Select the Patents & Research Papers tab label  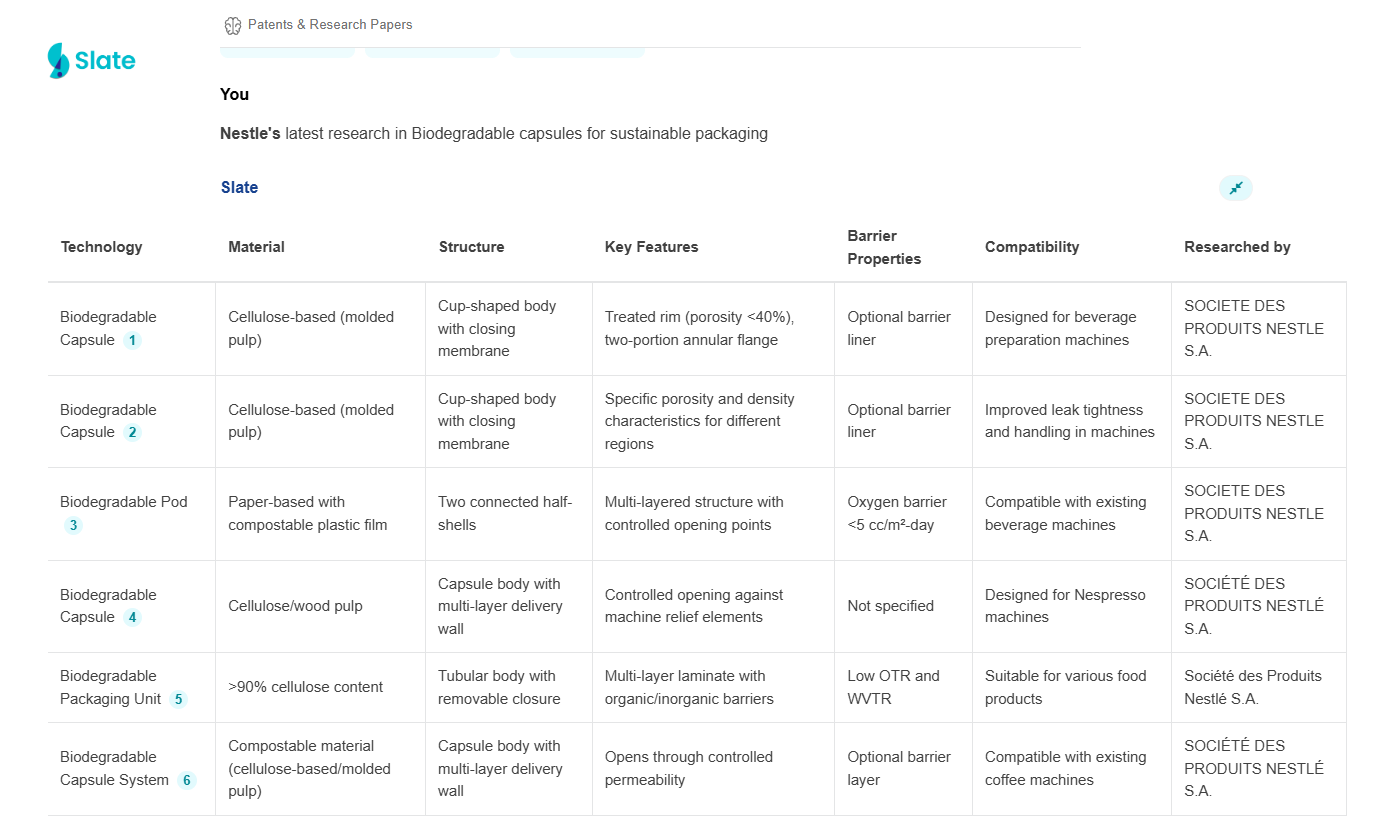tap(330, 25)
